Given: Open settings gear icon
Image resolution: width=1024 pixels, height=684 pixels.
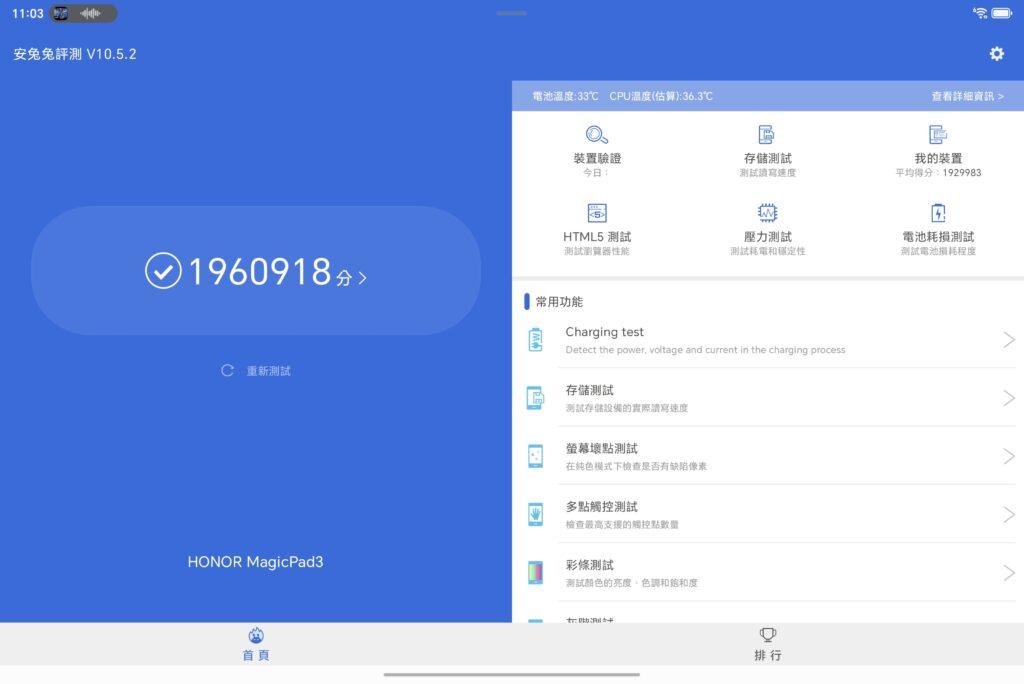Looking at the screenshot, I should tap(996, 54).
